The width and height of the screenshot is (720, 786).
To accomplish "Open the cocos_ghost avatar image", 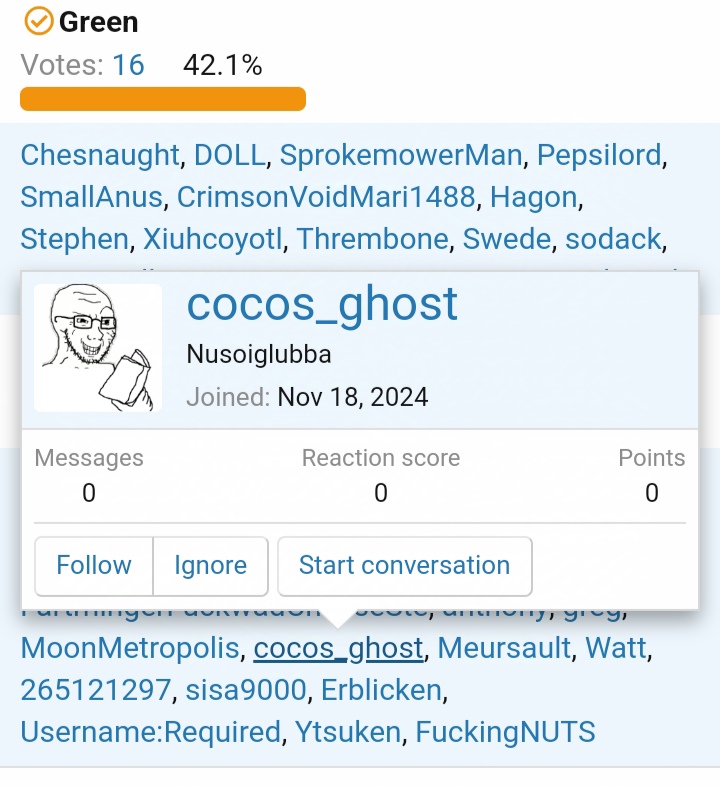I will (x=98, y=348).
